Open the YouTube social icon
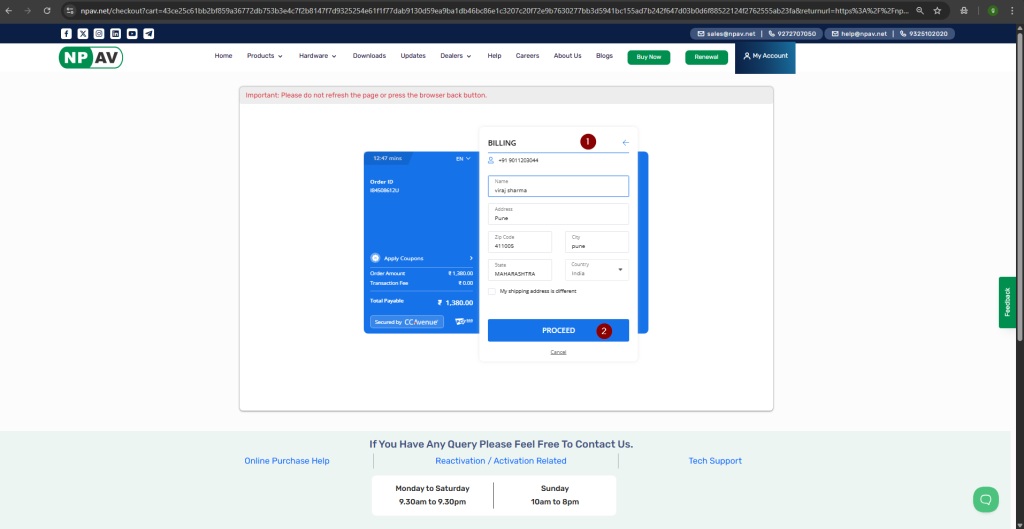 tap(132, 33)
